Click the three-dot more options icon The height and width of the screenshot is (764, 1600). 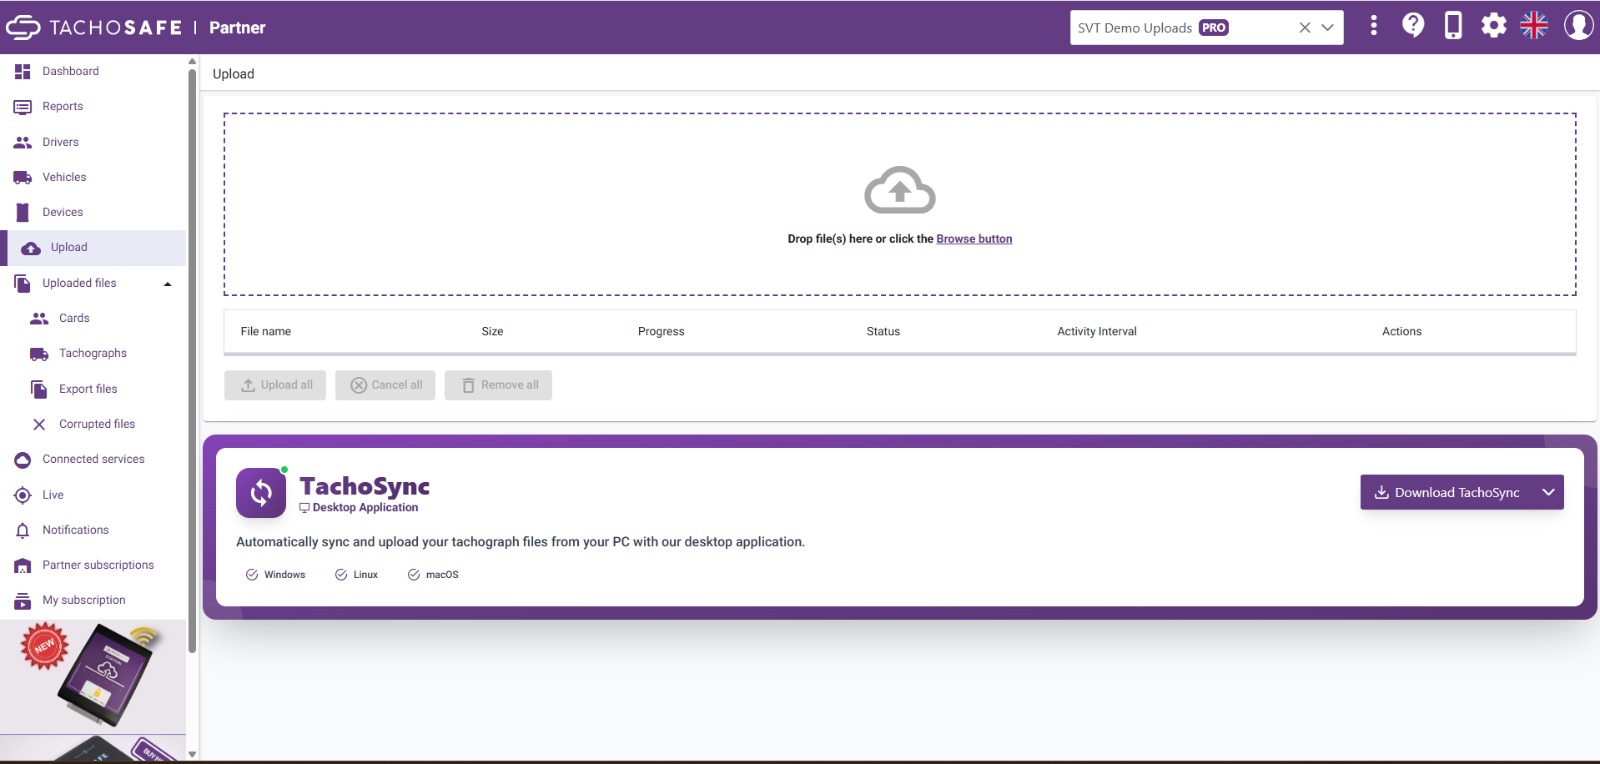click(1373, 26)
